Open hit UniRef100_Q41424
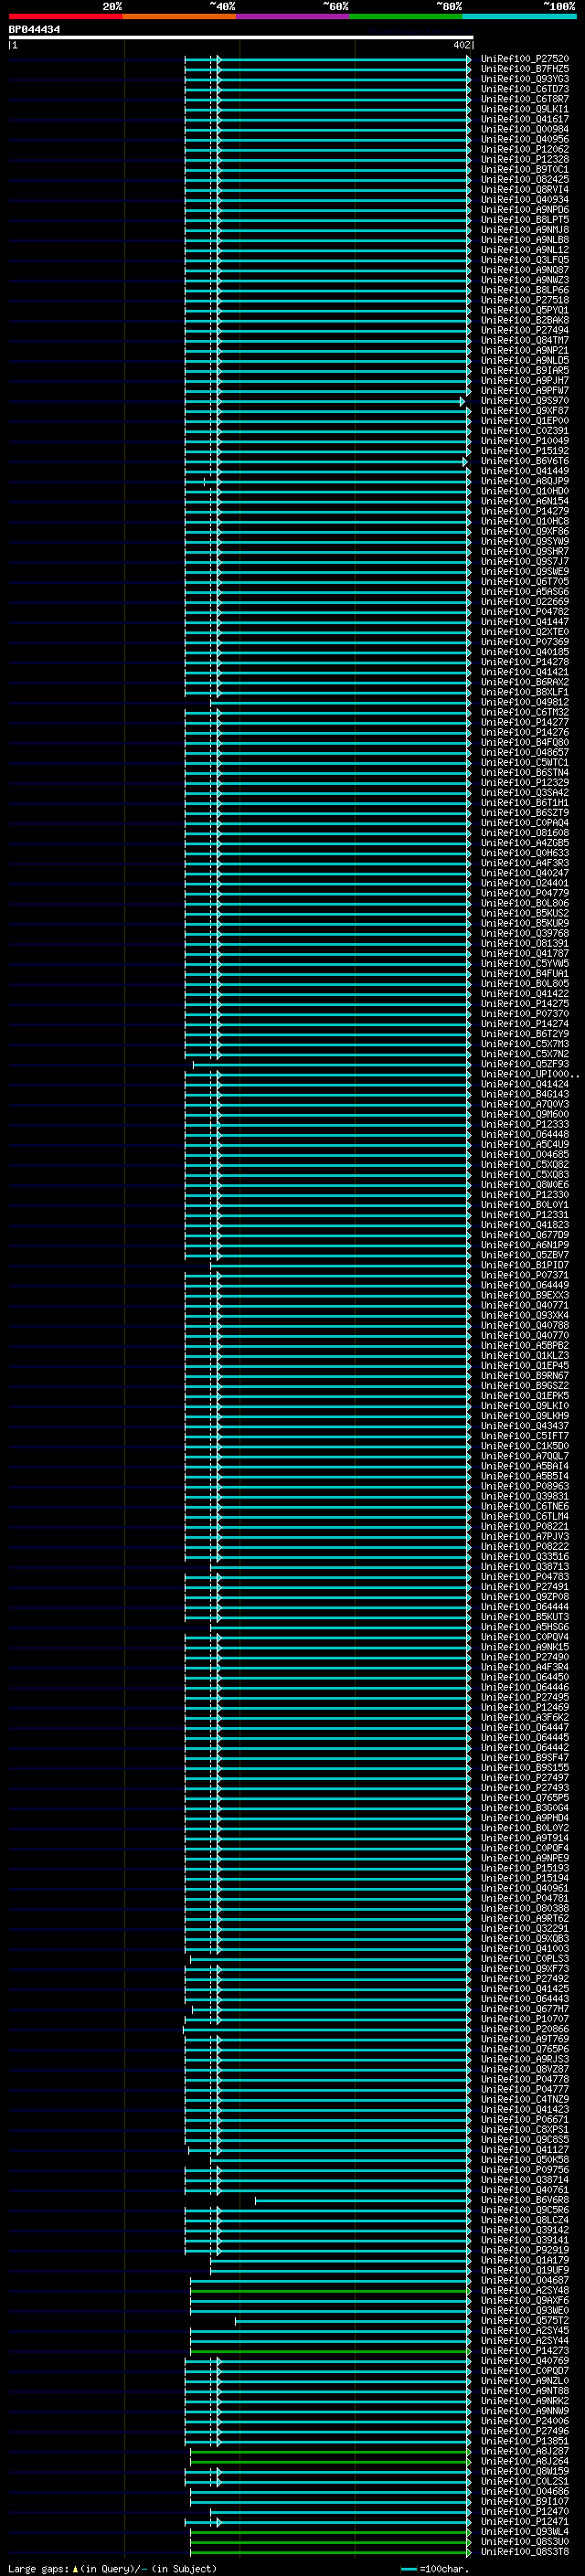 (525, 1084)
